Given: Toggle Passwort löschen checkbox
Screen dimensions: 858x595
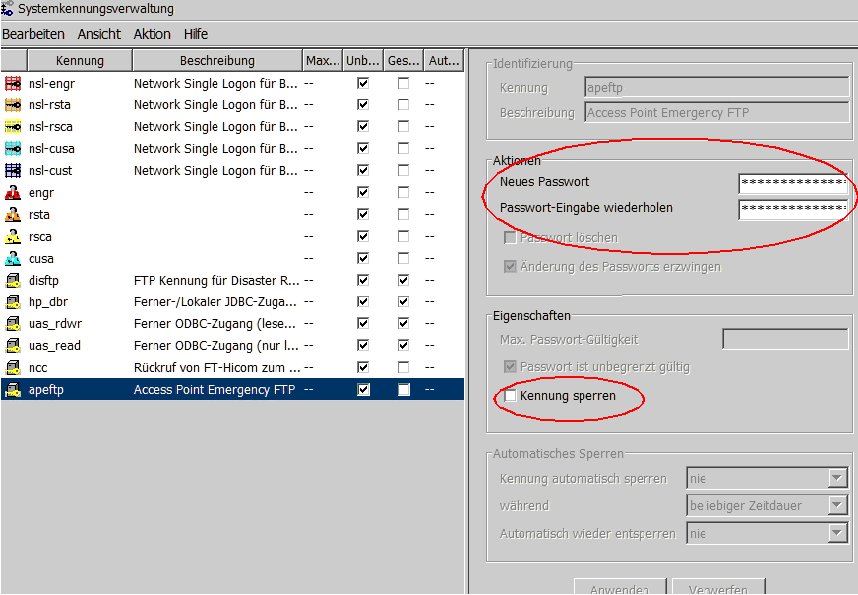Looking at the screenshot, I should click(510, 238).
